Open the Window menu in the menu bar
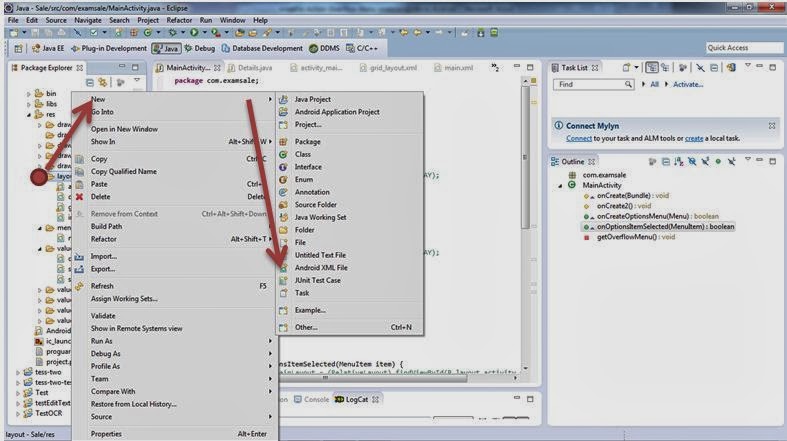Image resolution: width=787 pixels, height=441 pixels. [232, 20]
